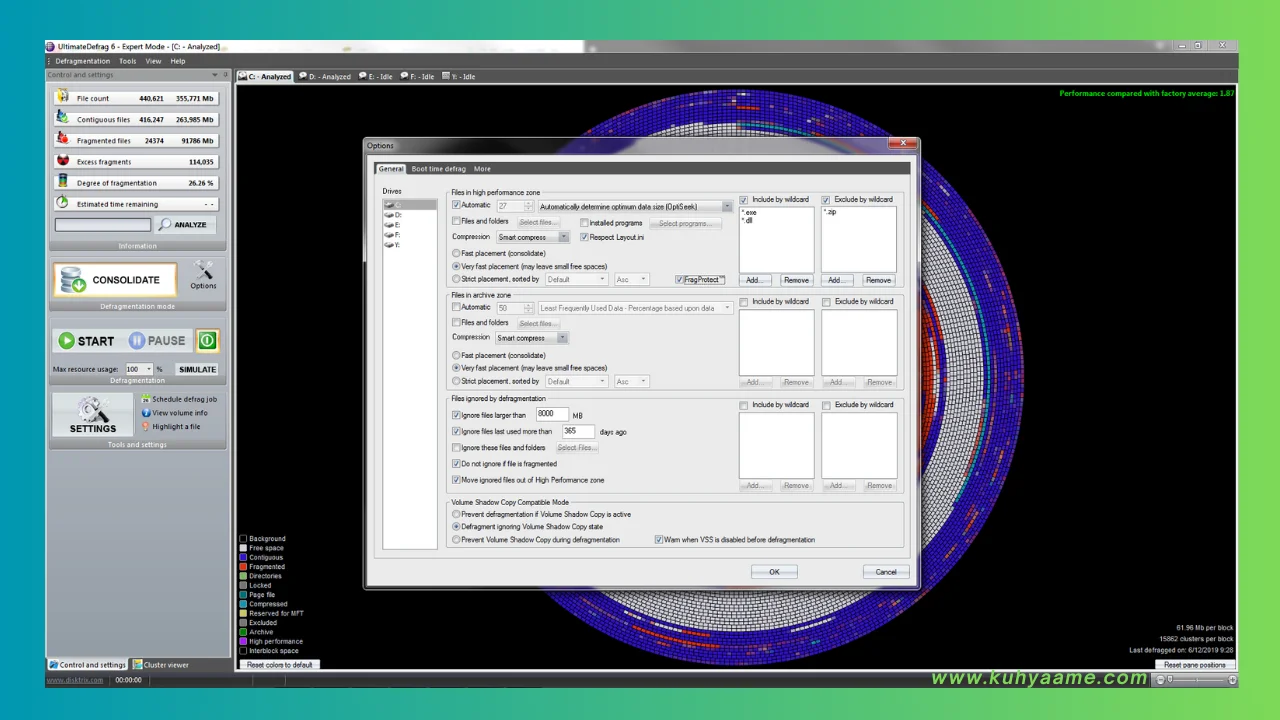Click the Control and settings tab icon

54,664
